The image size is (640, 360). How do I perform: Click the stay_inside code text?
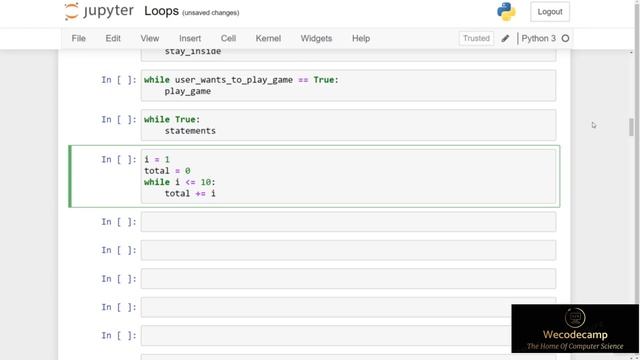coord(193,51)
